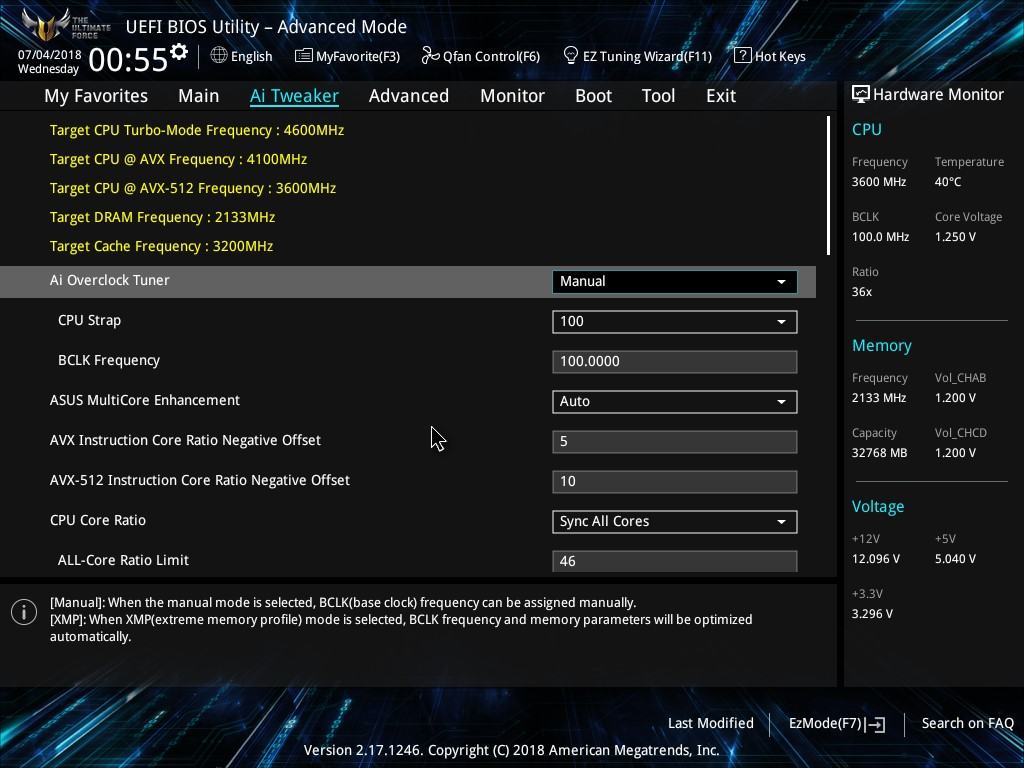This screenshot has width=1024, height=768.
Task: Click memory capacity 32768 MB value
Action: [x=879, y=453]
